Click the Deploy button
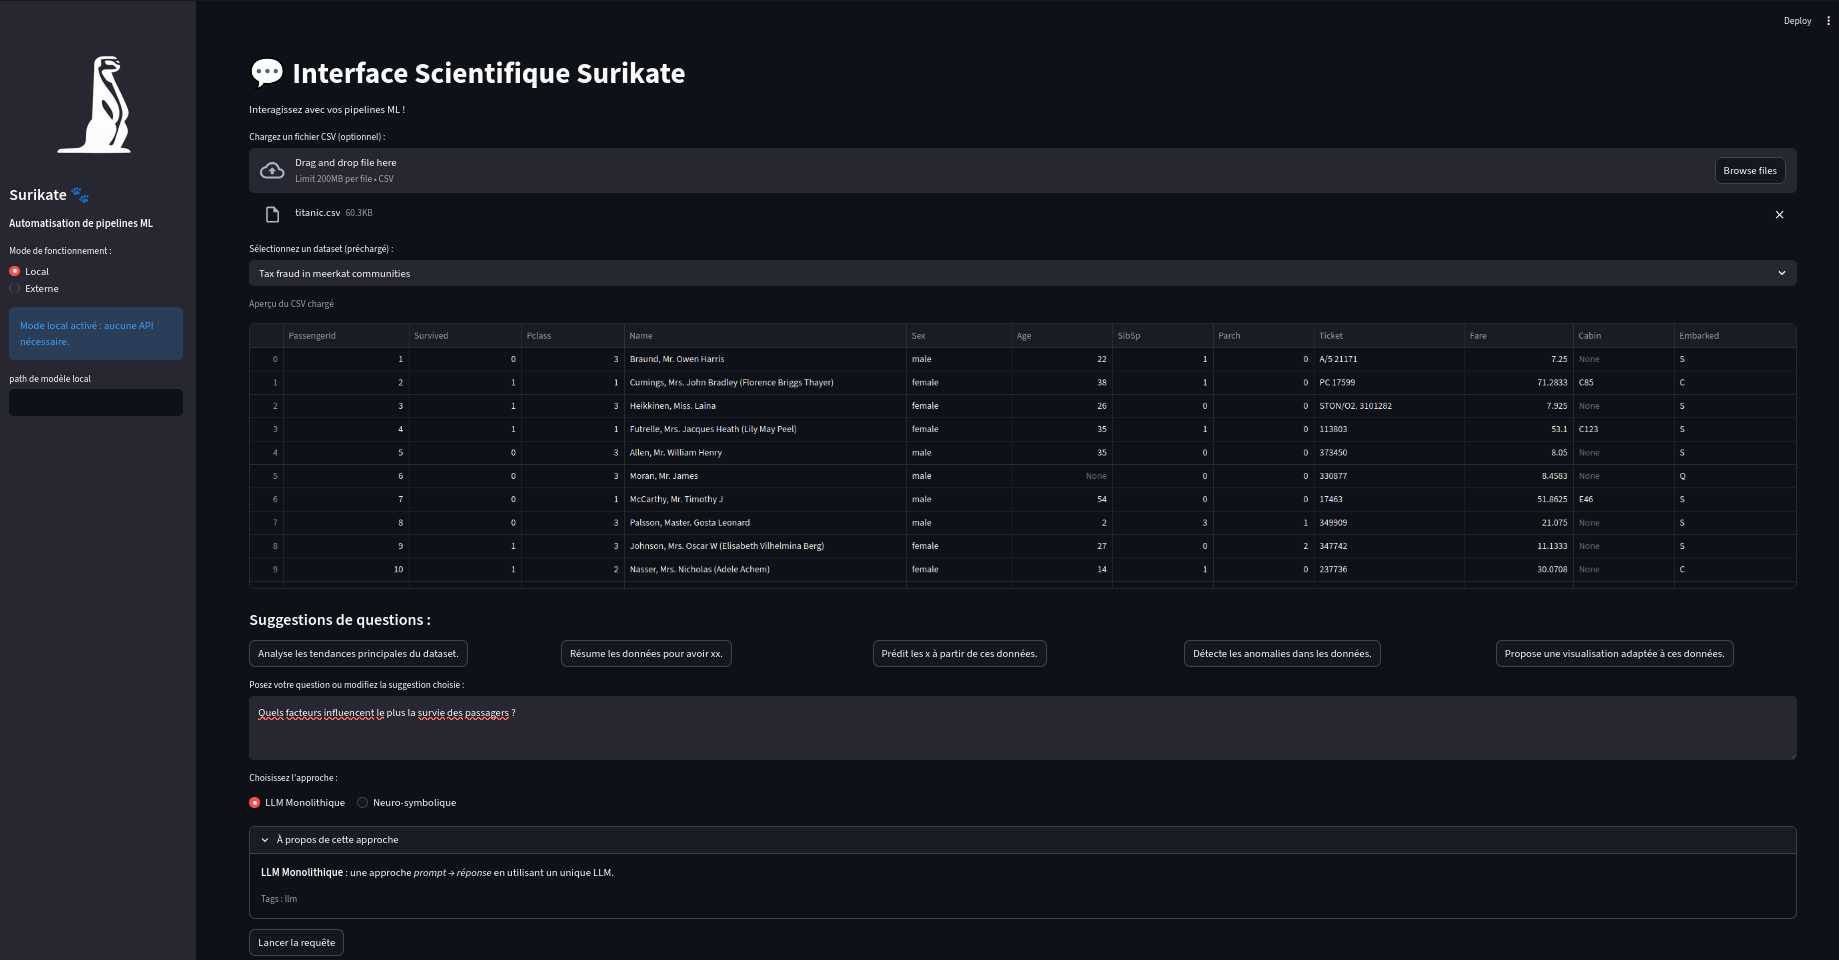 (x=1797, y=20)
